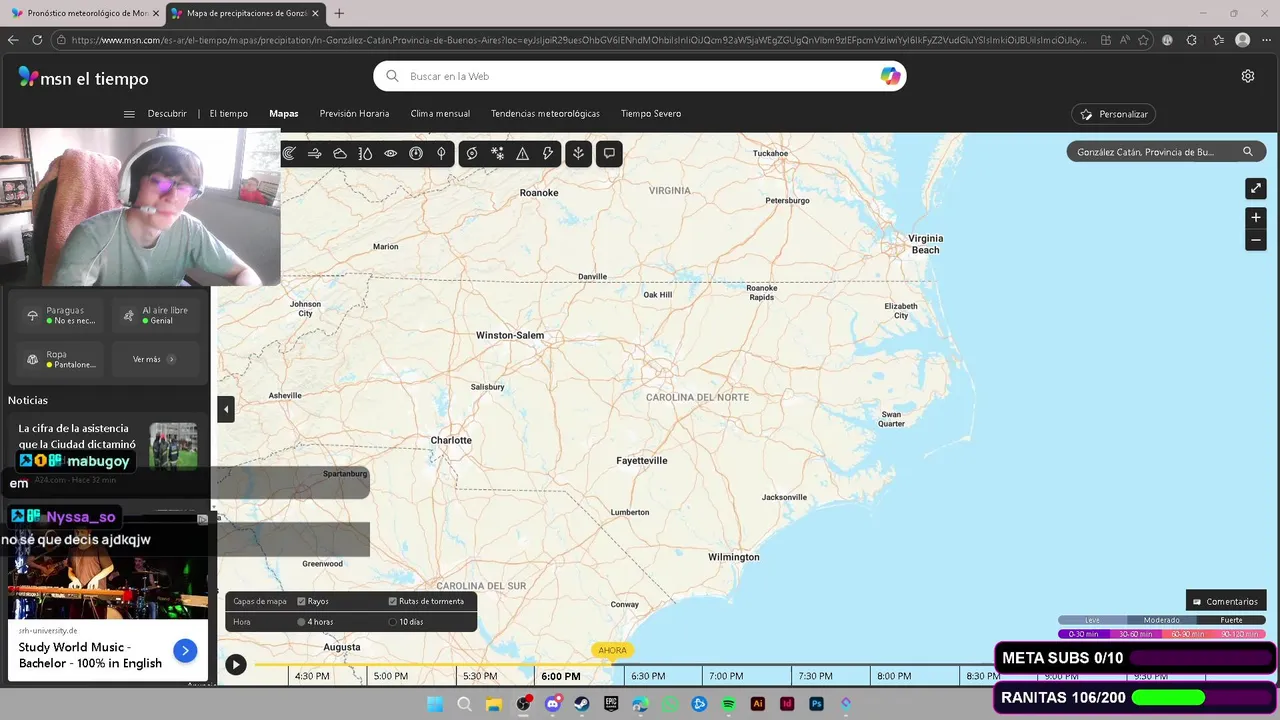Open the news article about la asistencia
1280x720 pixels.
pos(77,436)
